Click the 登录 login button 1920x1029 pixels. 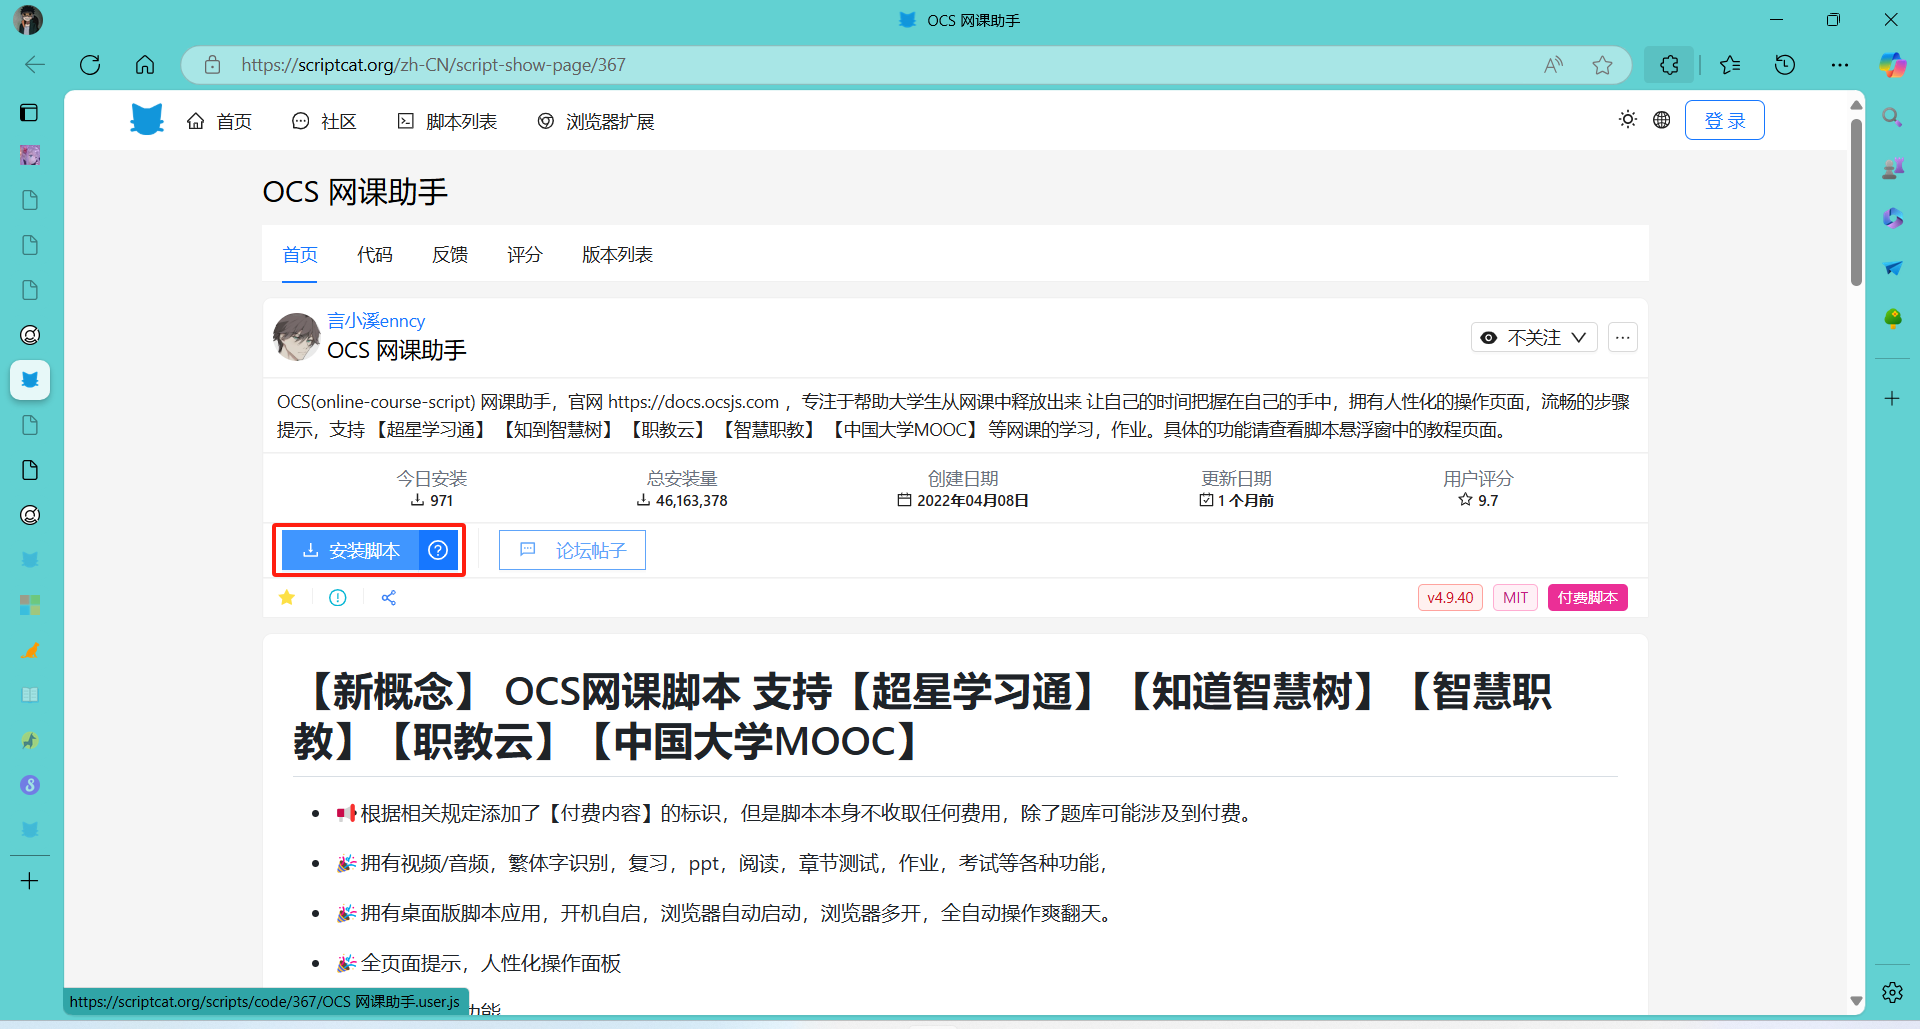click(1725, 120)
